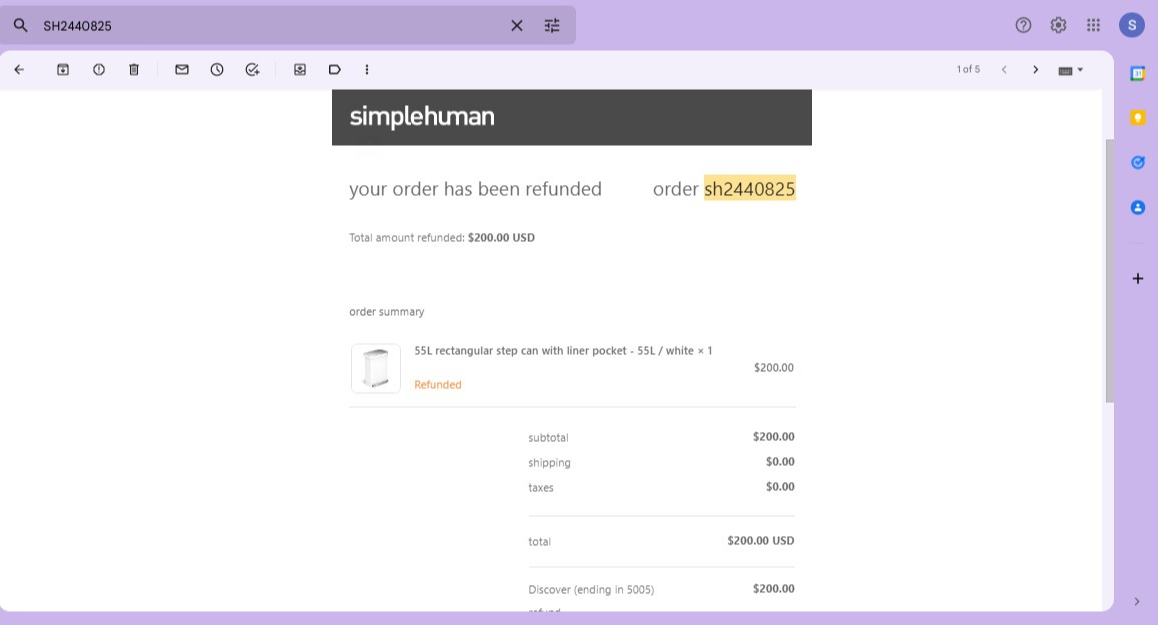Open Google Calendar side panel
The width and height of the screenshot is (1158, 625).
(x=1138, y=73)
